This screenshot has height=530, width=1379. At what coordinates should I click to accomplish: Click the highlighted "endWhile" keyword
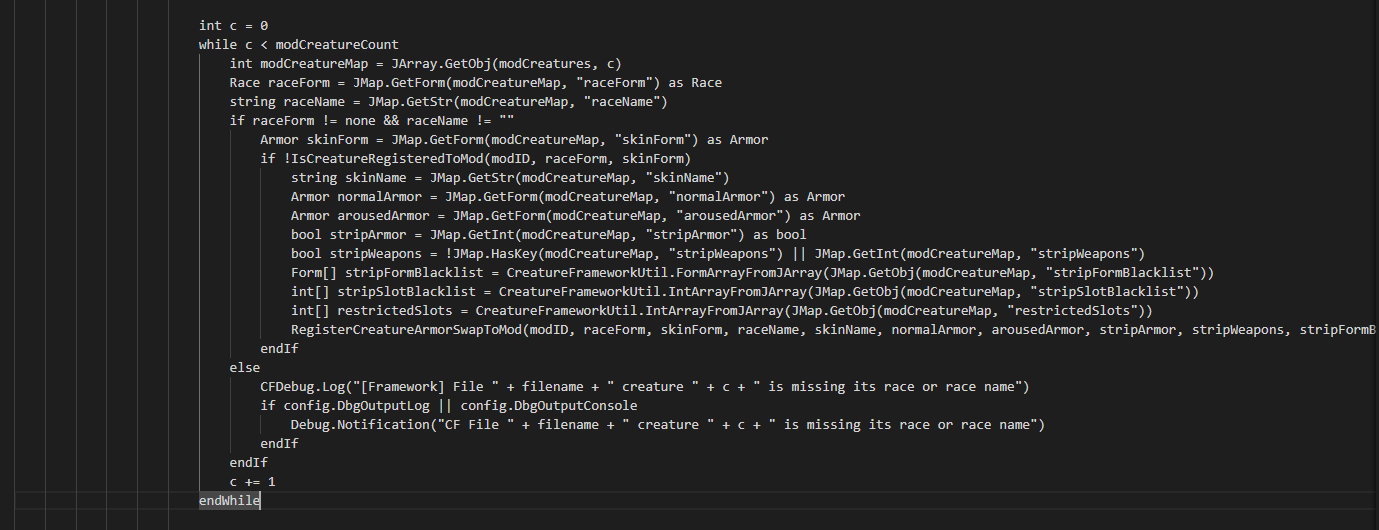pyautogui.click(x=229, y=500)
